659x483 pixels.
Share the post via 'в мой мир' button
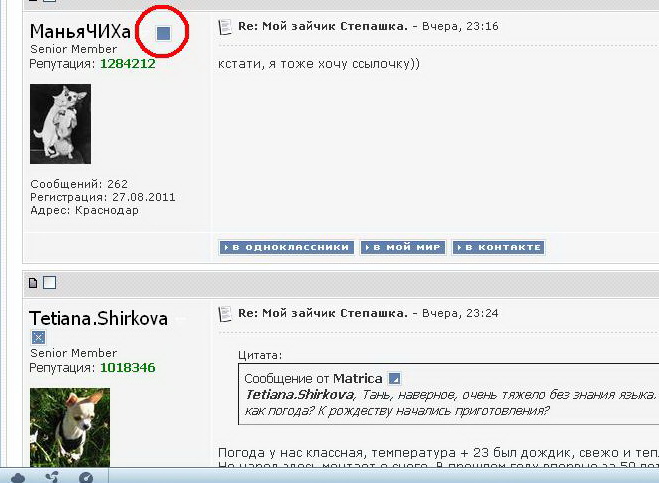coord(402,247)
